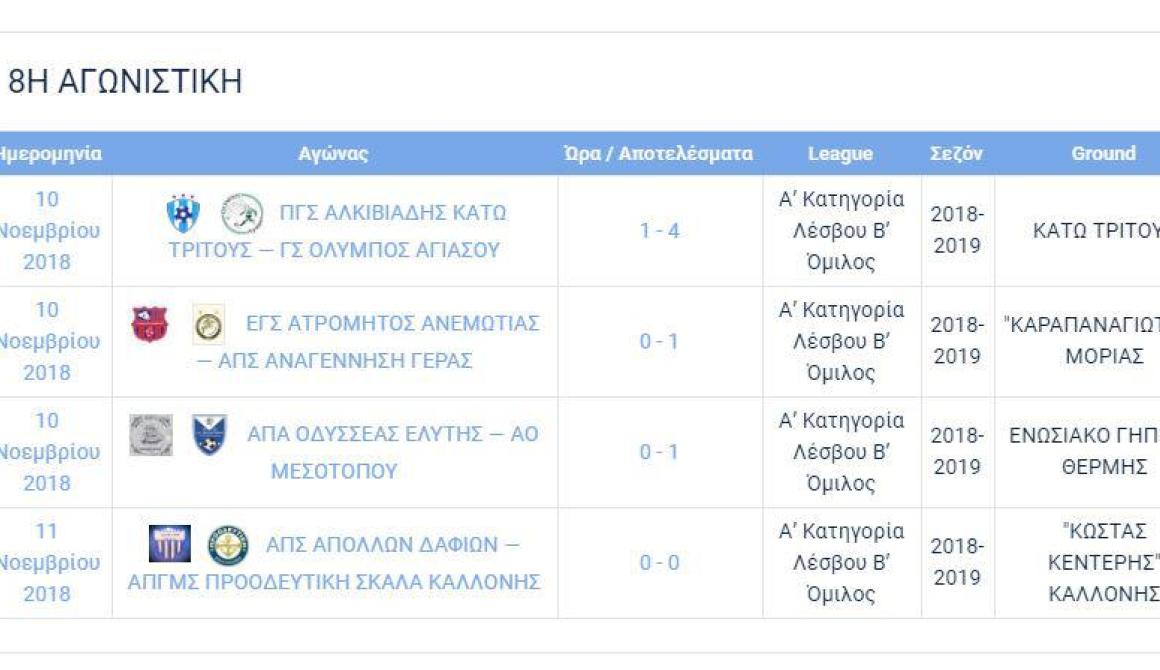Screen dimensions: 1160x670
Task: Click the Ώρα / Αποτελέσματα column header
Action: [658, 154]
